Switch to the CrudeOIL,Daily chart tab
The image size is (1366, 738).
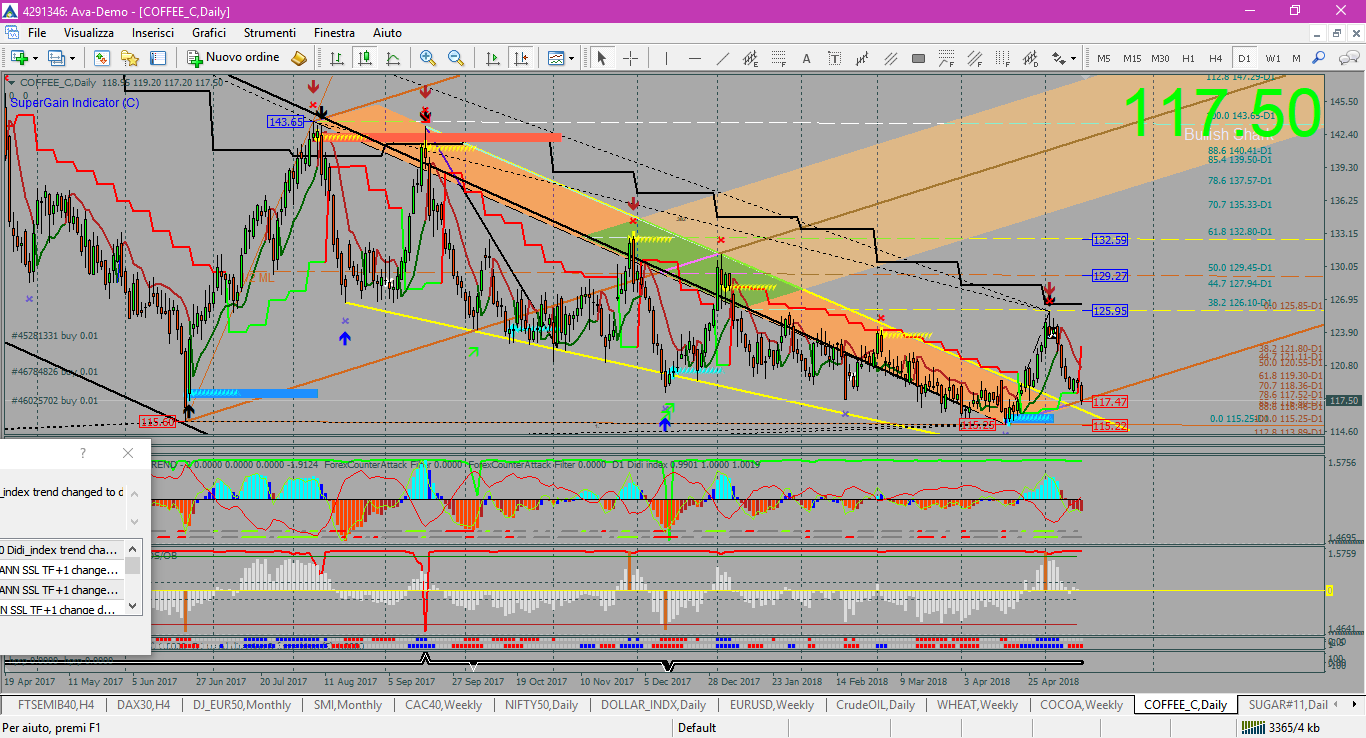873,705
